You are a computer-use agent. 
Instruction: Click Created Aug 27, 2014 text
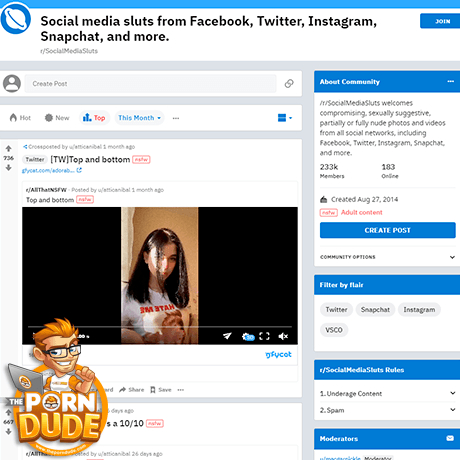click(x=364, y=199)
